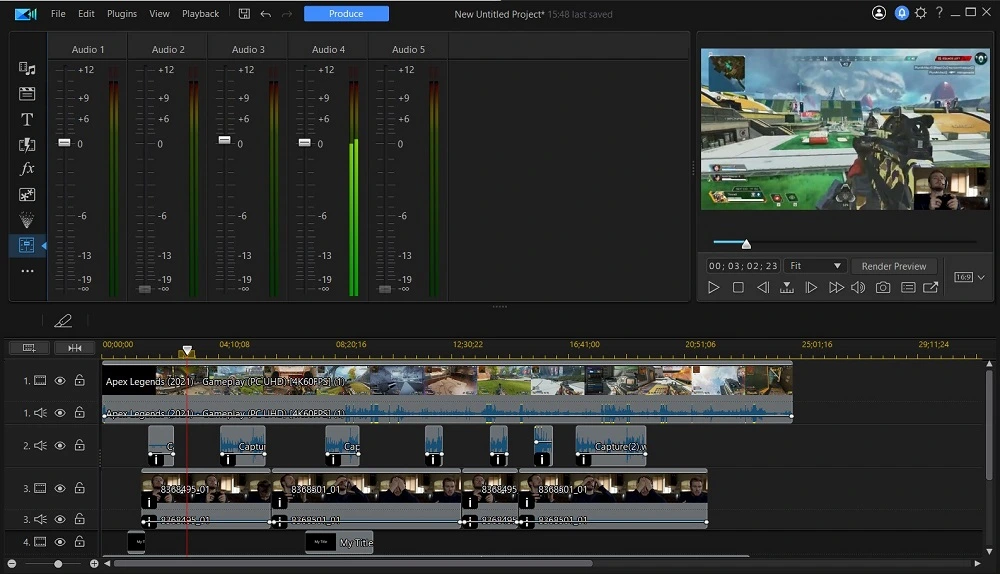Open the Fit preview zoom dropdown
1000x574 pixels.
[x=815, y=266]
